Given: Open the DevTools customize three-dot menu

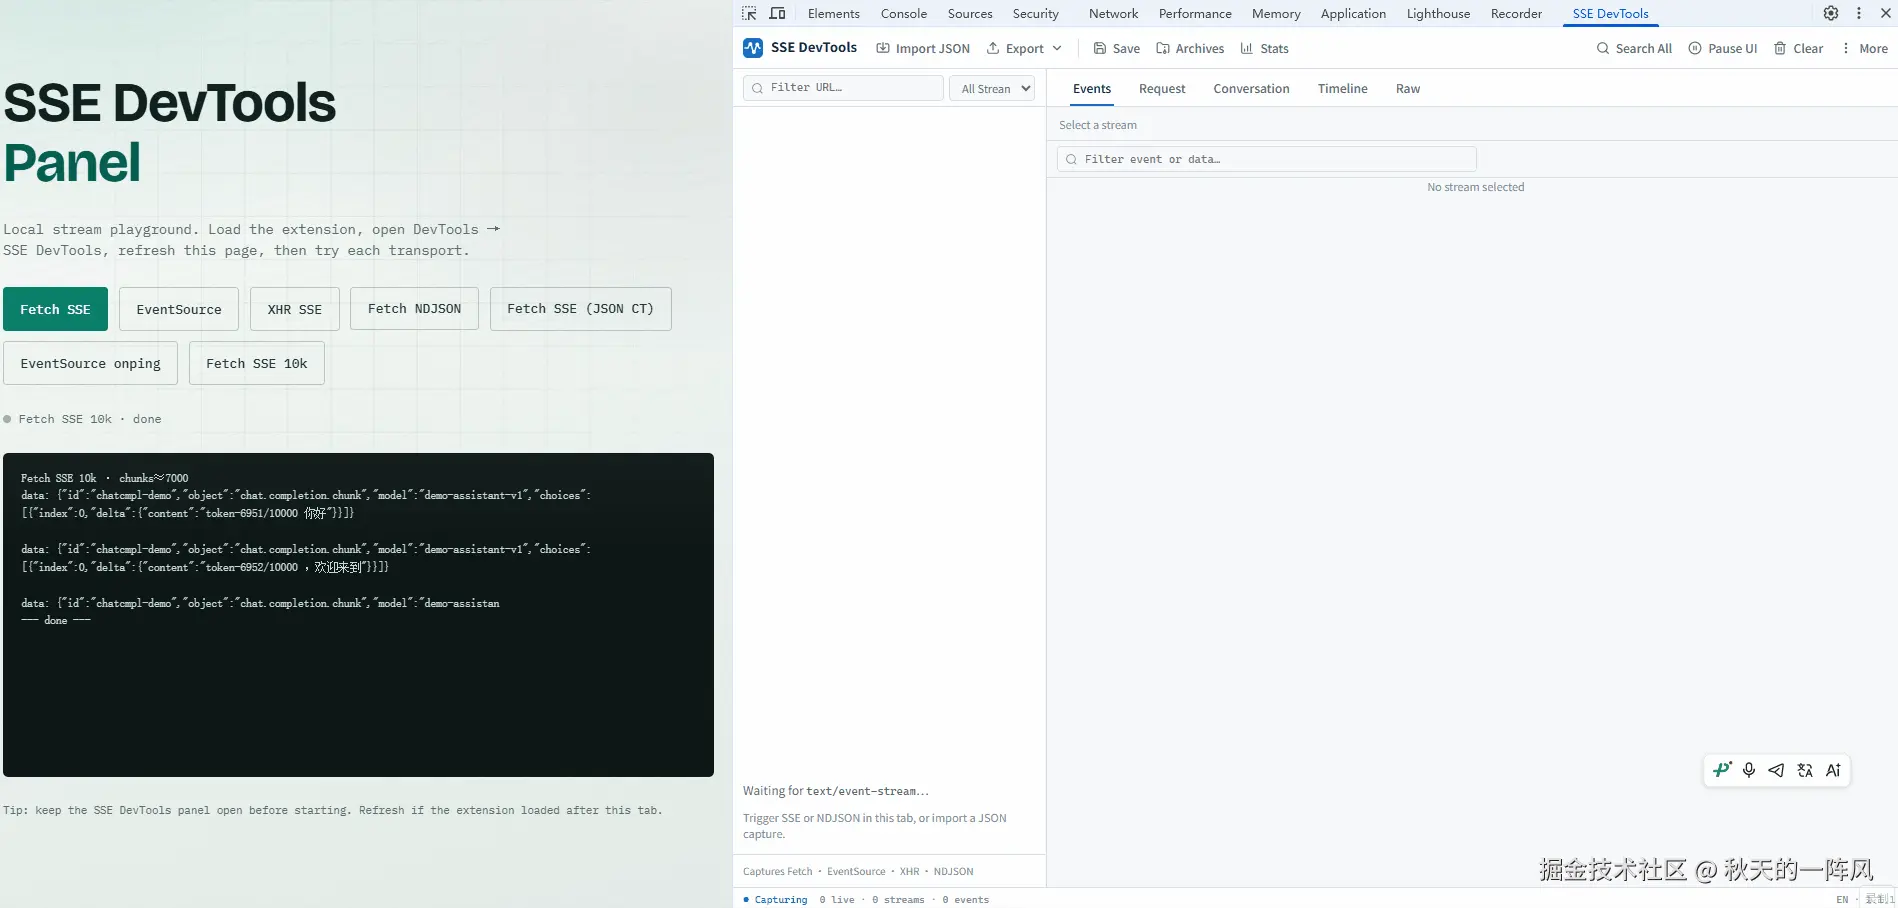Looking at the screenshot, I should pyautogui.click(x=1859, y=14).
